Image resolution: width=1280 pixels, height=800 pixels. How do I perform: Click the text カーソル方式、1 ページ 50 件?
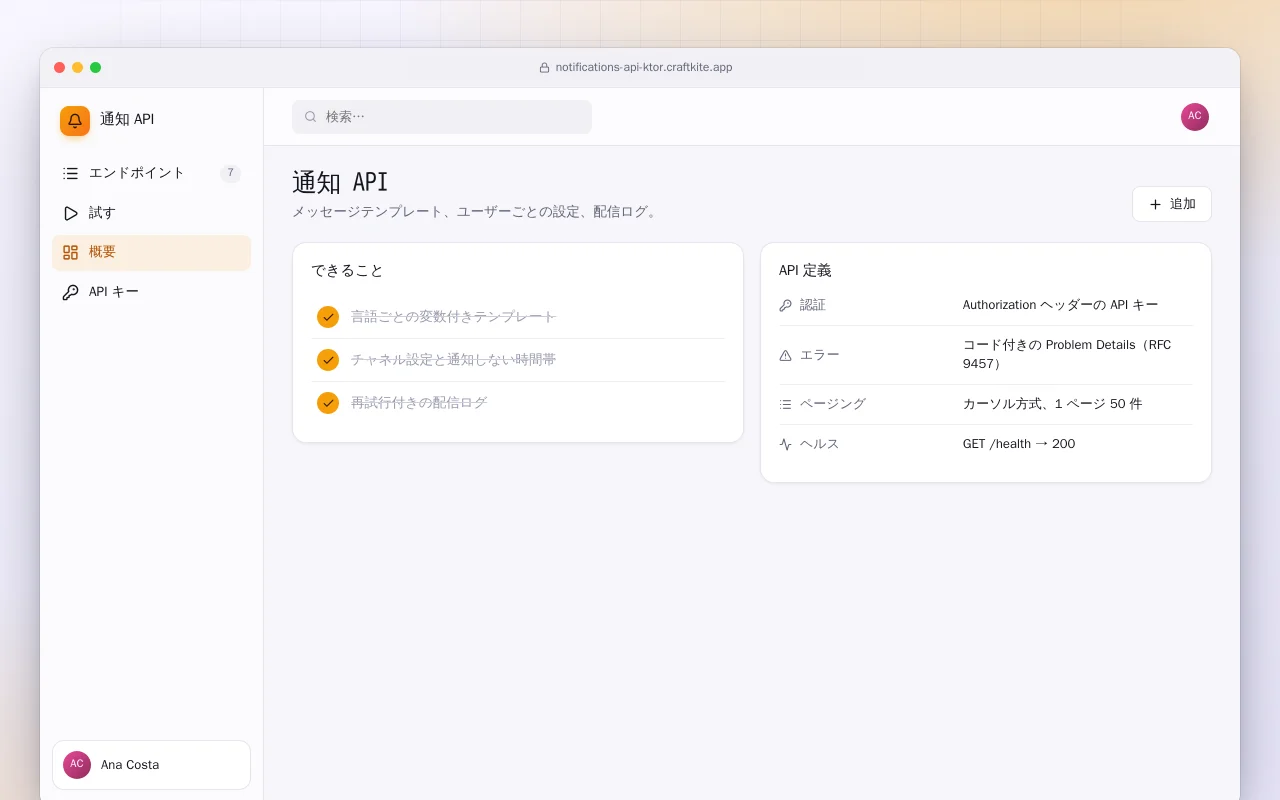tap(1052, 404)
